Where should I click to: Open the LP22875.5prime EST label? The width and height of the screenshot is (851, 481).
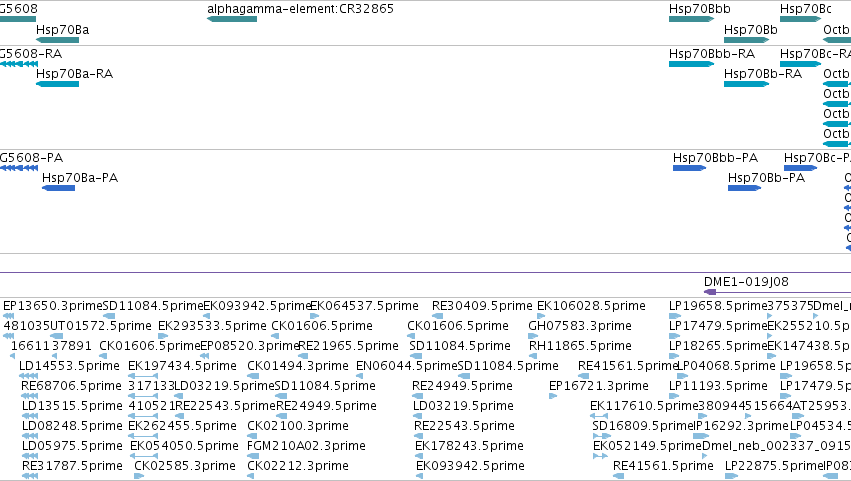click(x=775, y=467)
